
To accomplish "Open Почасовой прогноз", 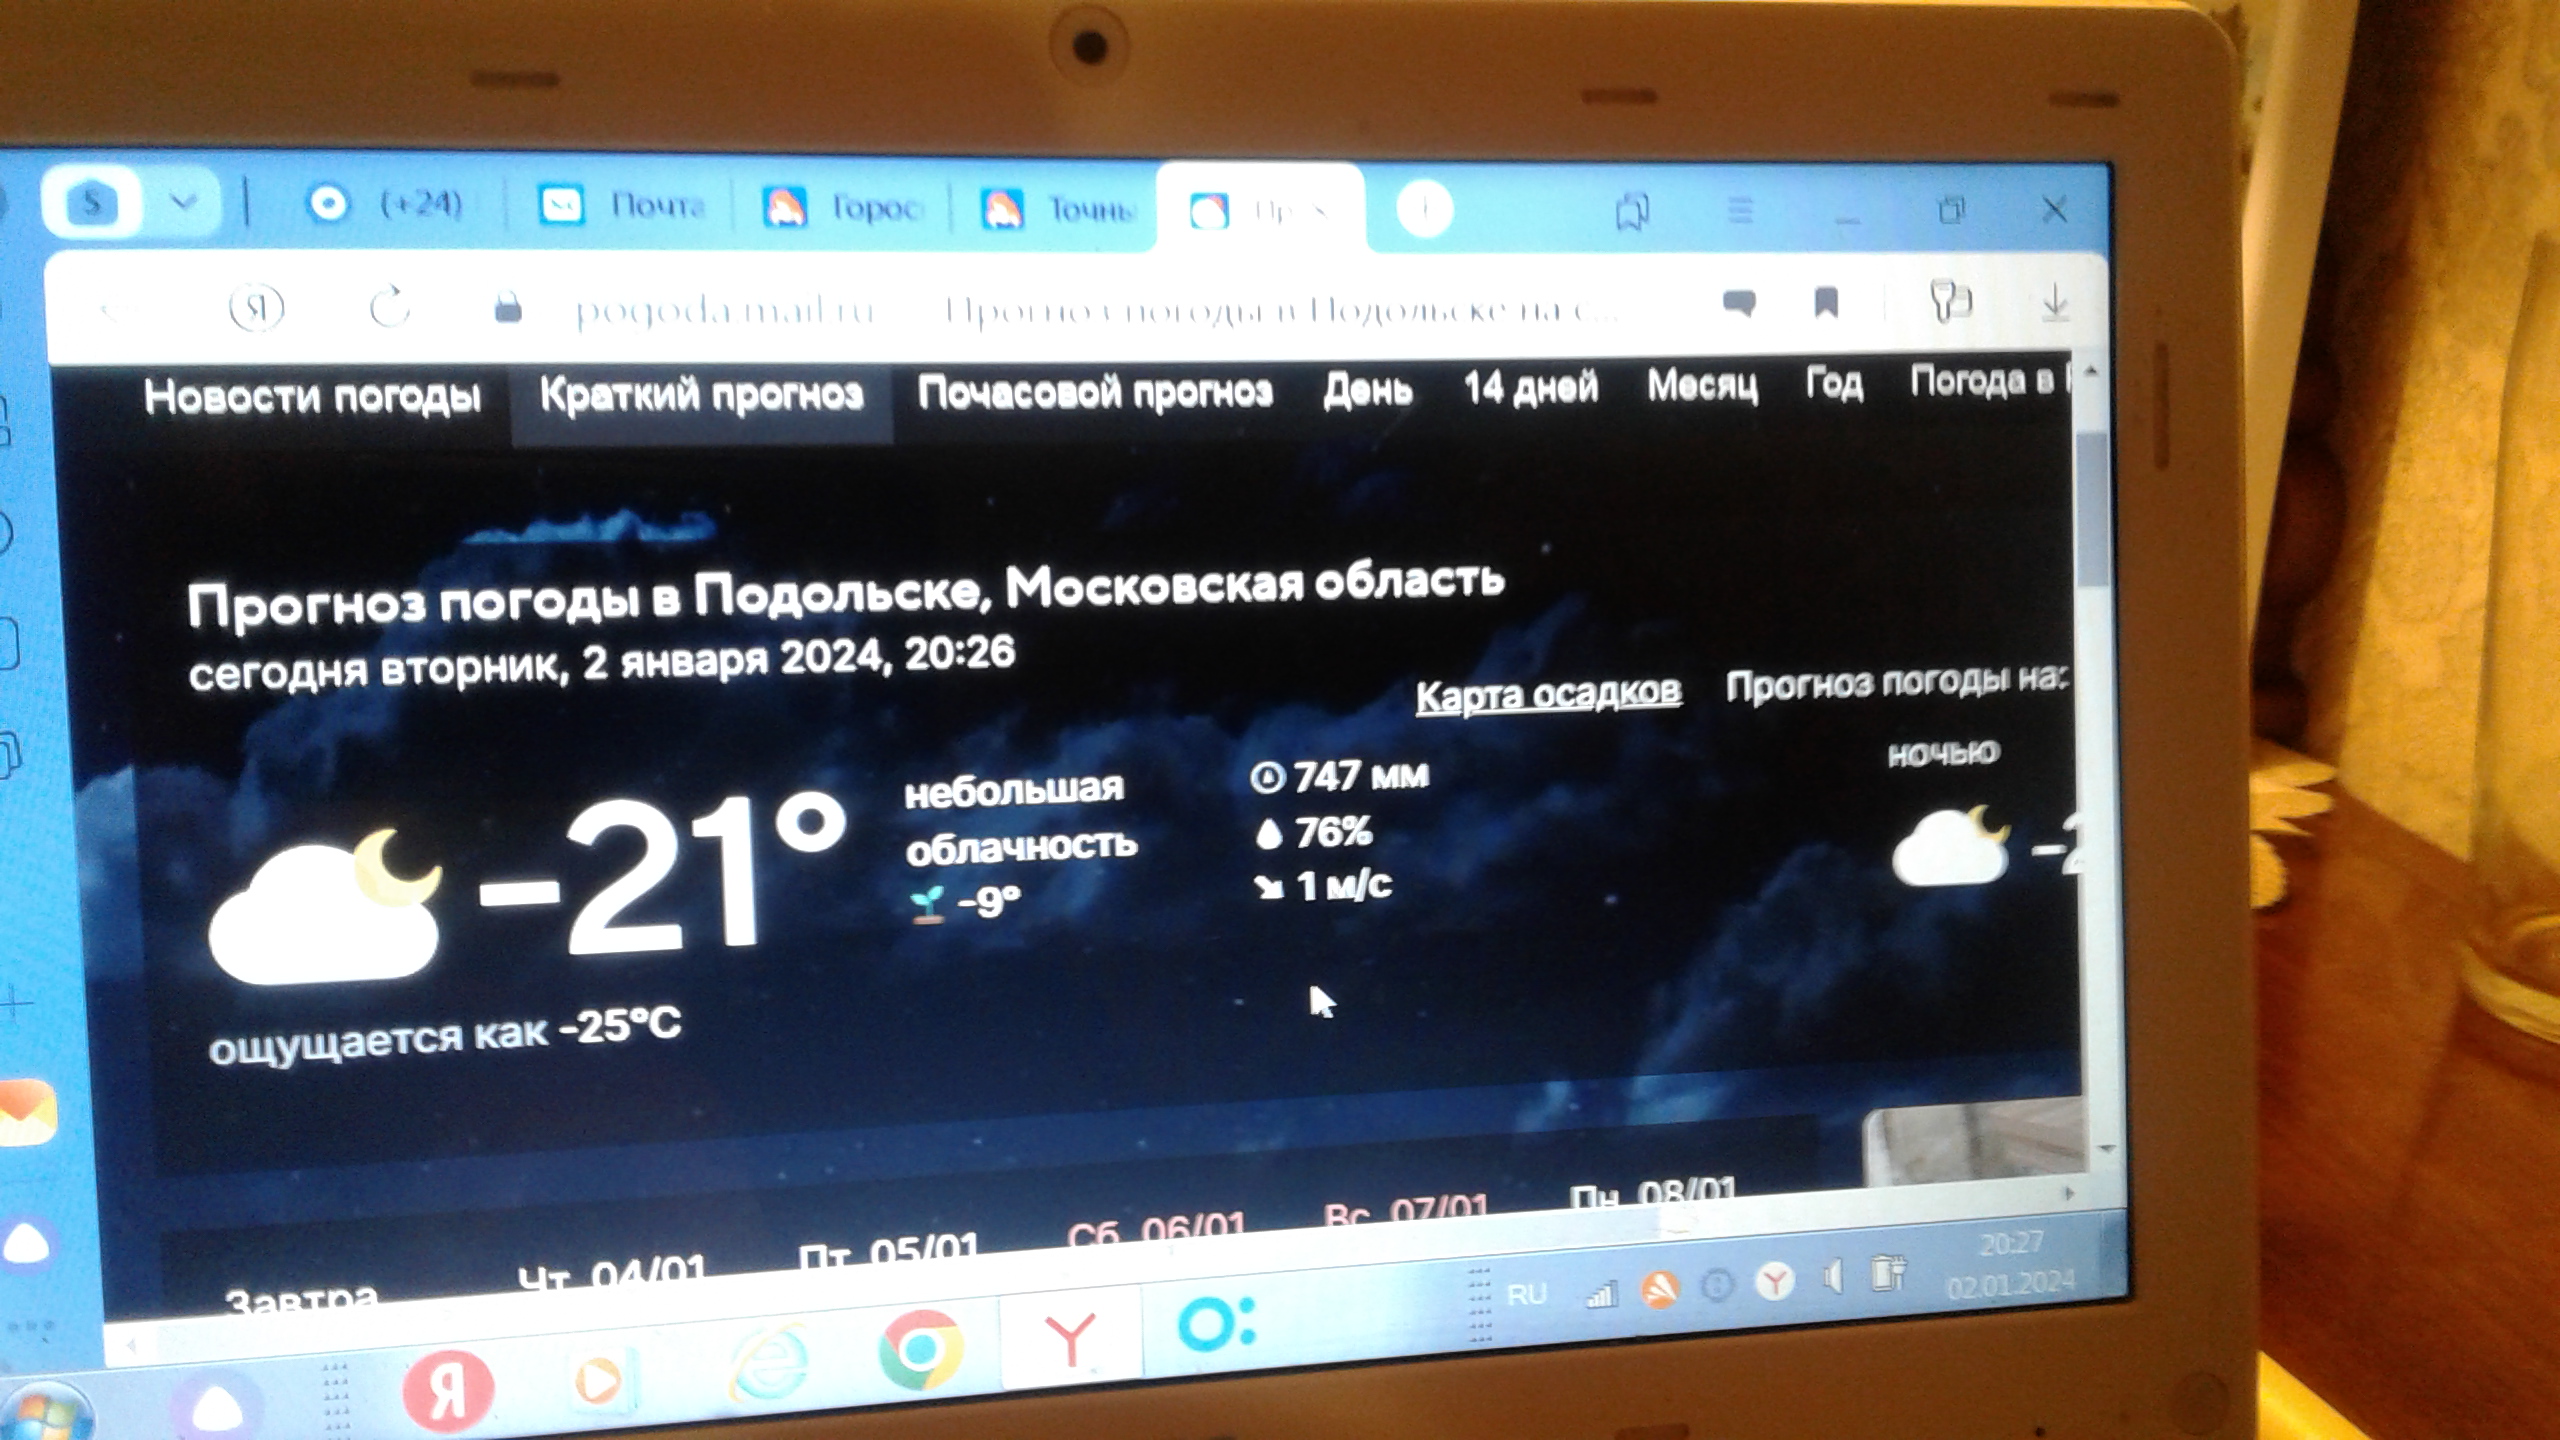I will (1095, 391).
